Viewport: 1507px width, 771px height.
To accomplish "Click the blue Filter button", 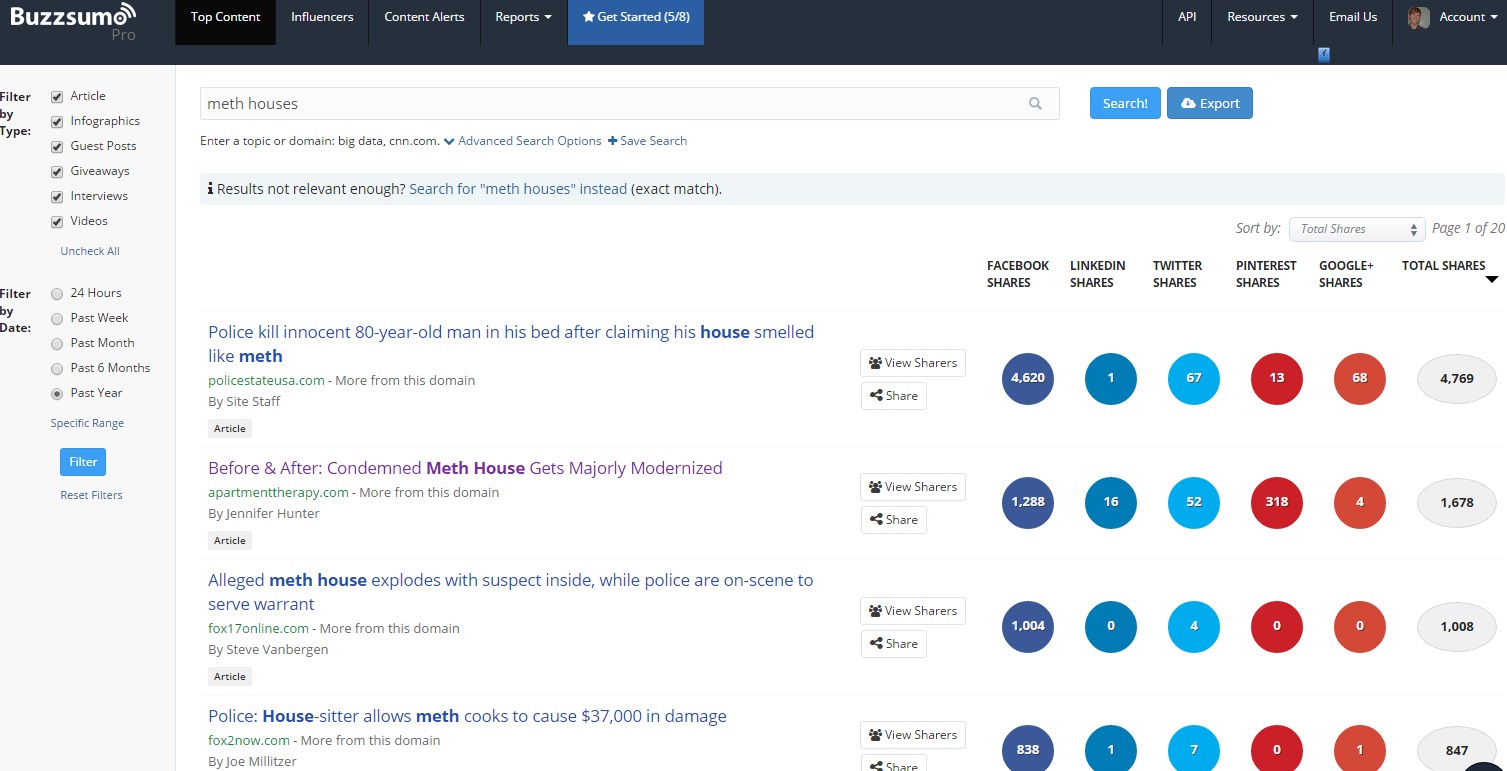I will click(83, 462).
